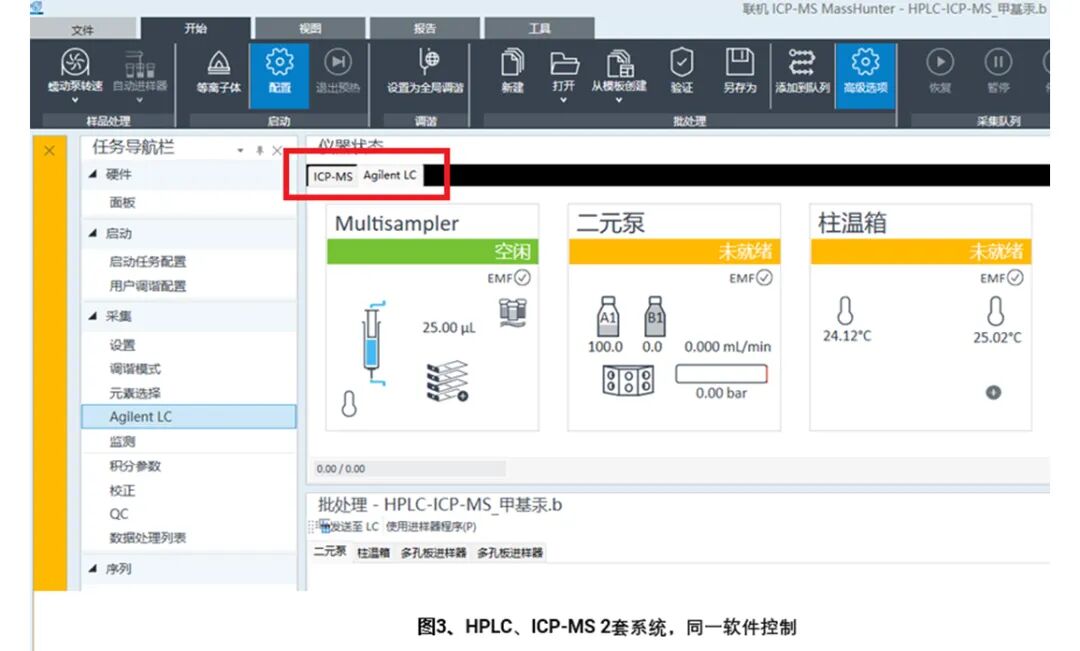
Task: Click solvent bottle B1 in 二元泵
Action: pyautogui.click(x=654, y=317)
